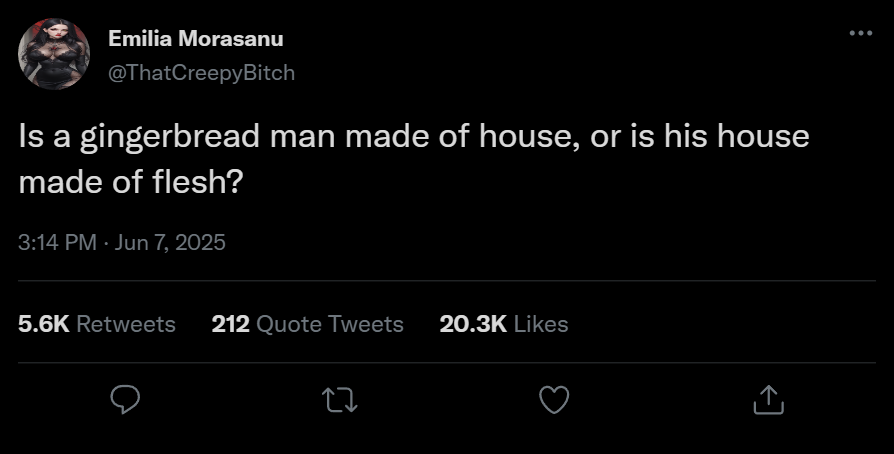Click the '5.6K' number beside Retweets
The image size is (894, 454).
click(43, 324)
